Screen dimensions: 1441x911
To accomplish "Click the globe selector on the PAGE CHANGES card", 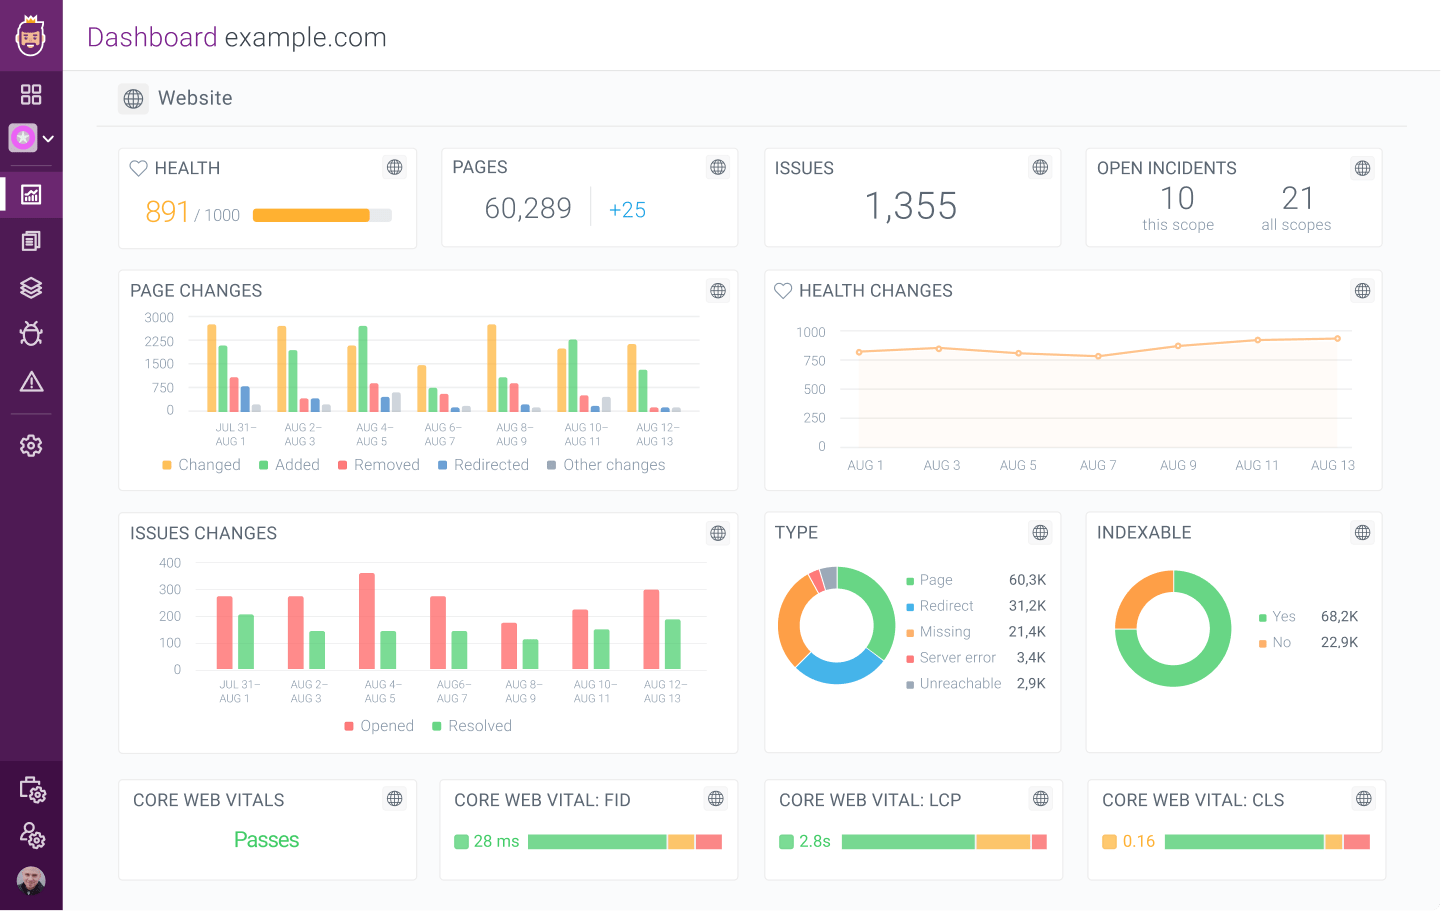I will click(717, 290).
